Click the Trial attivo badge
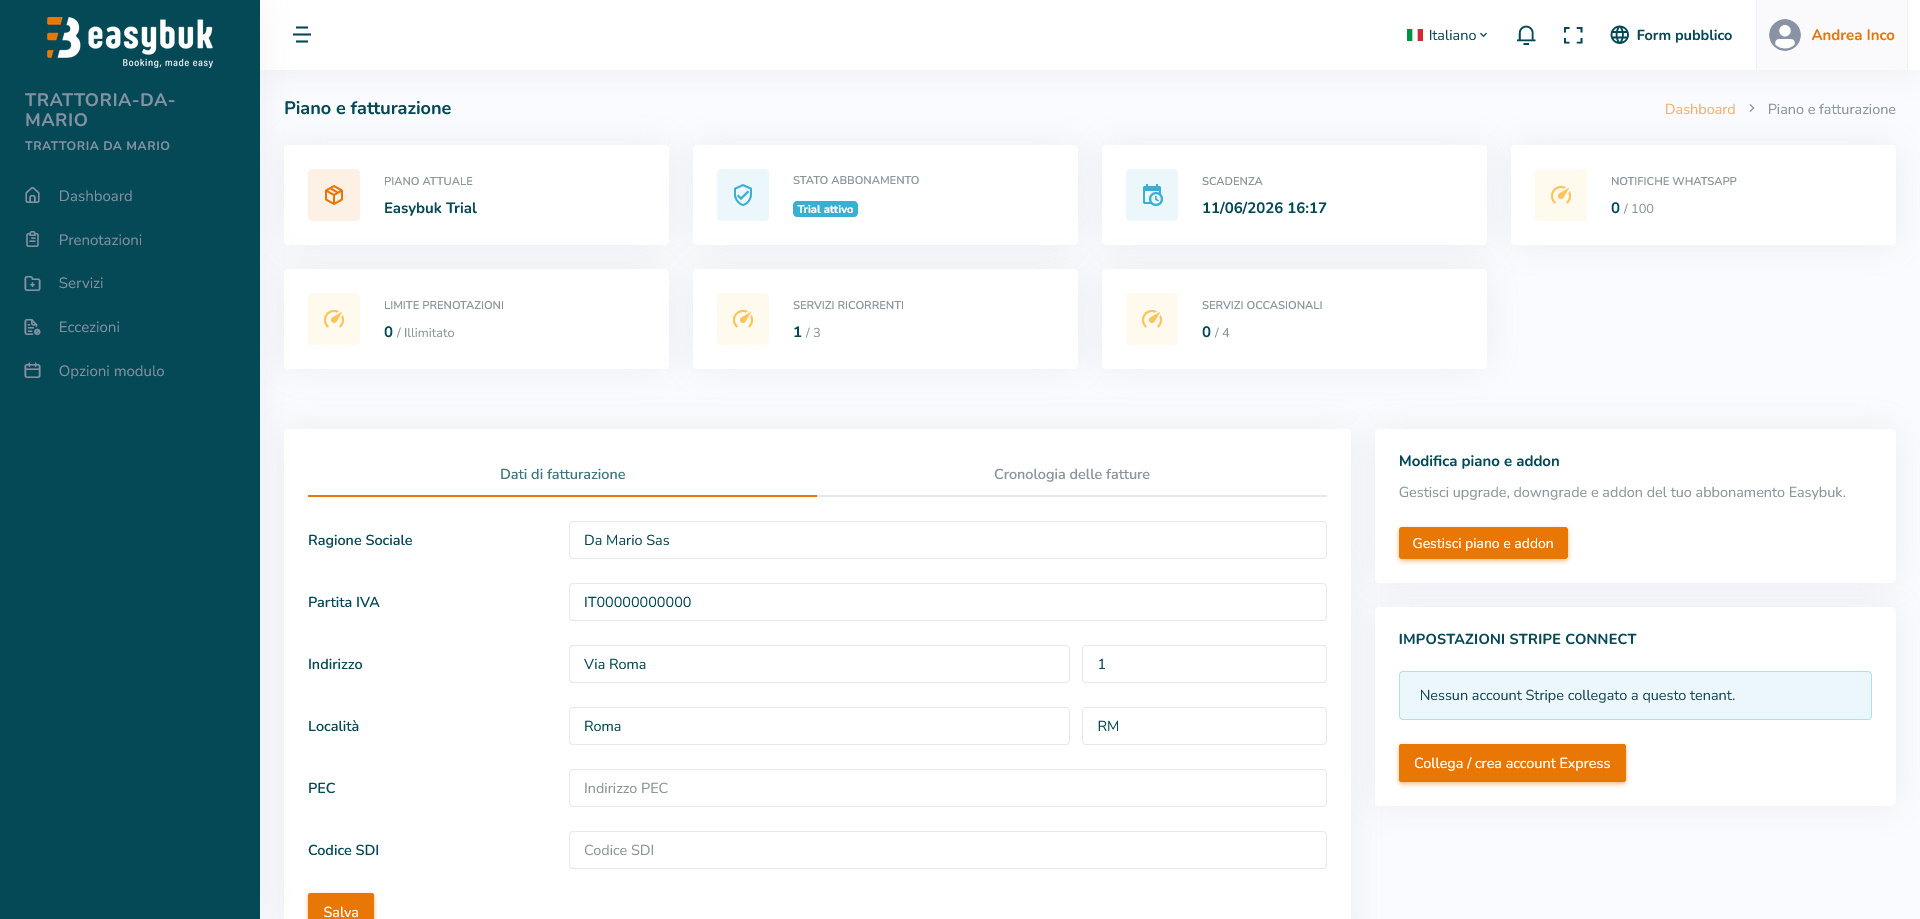 click(825, 209)
